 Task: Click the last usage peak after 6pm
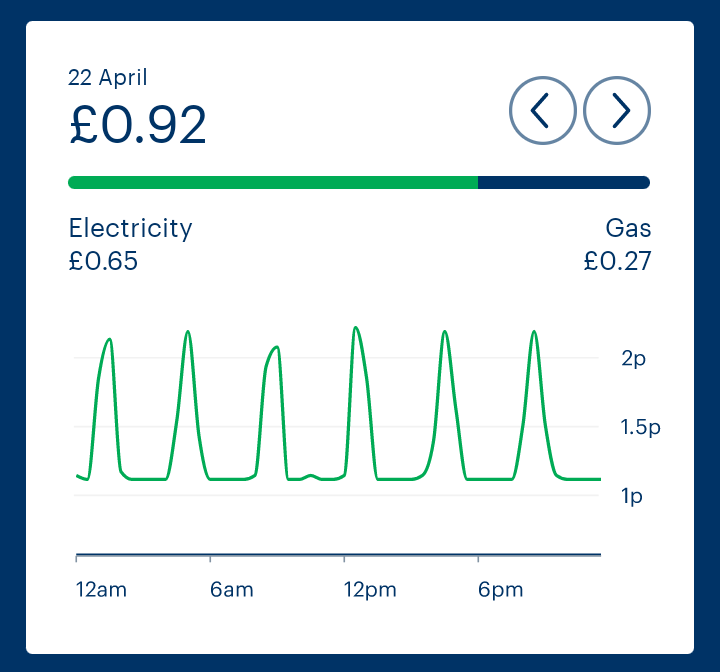click(534, 332)
